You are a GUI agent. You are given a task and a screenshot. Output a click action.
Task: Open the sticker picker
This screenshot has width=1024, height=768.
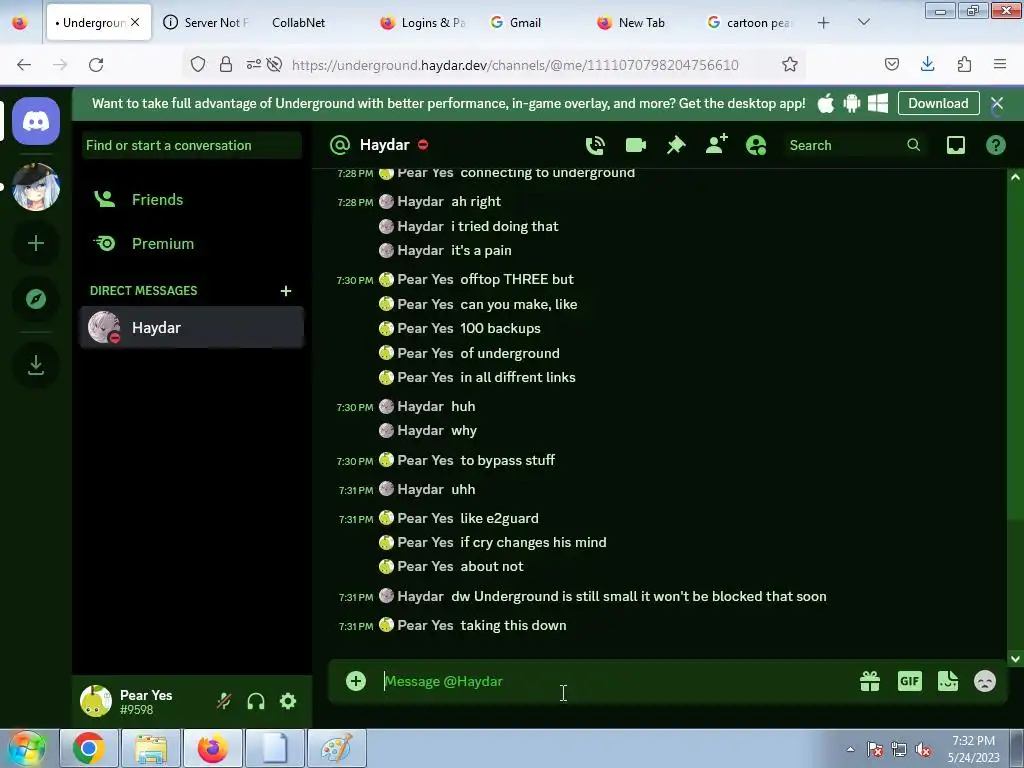(948, 681)
